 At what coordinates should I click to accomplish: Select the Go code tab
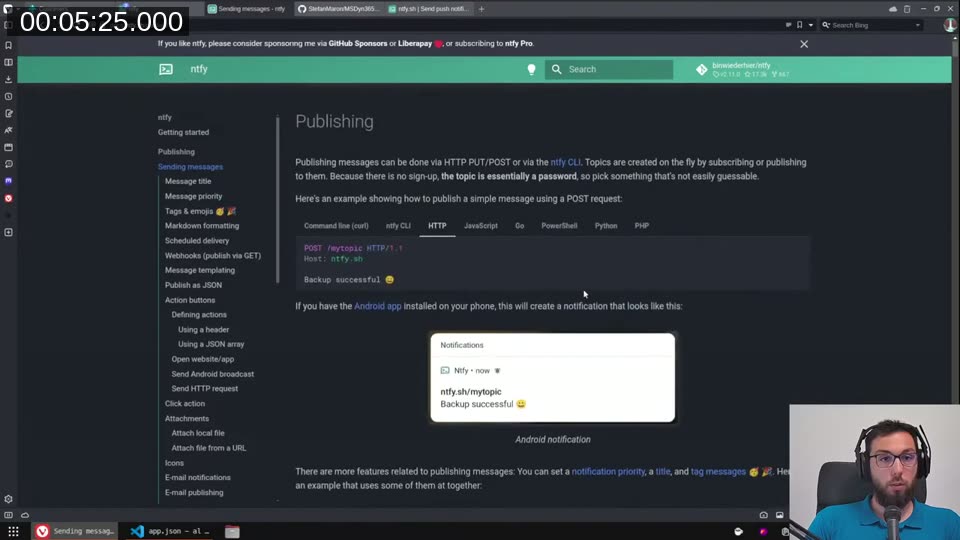click(x=519, y=226)
